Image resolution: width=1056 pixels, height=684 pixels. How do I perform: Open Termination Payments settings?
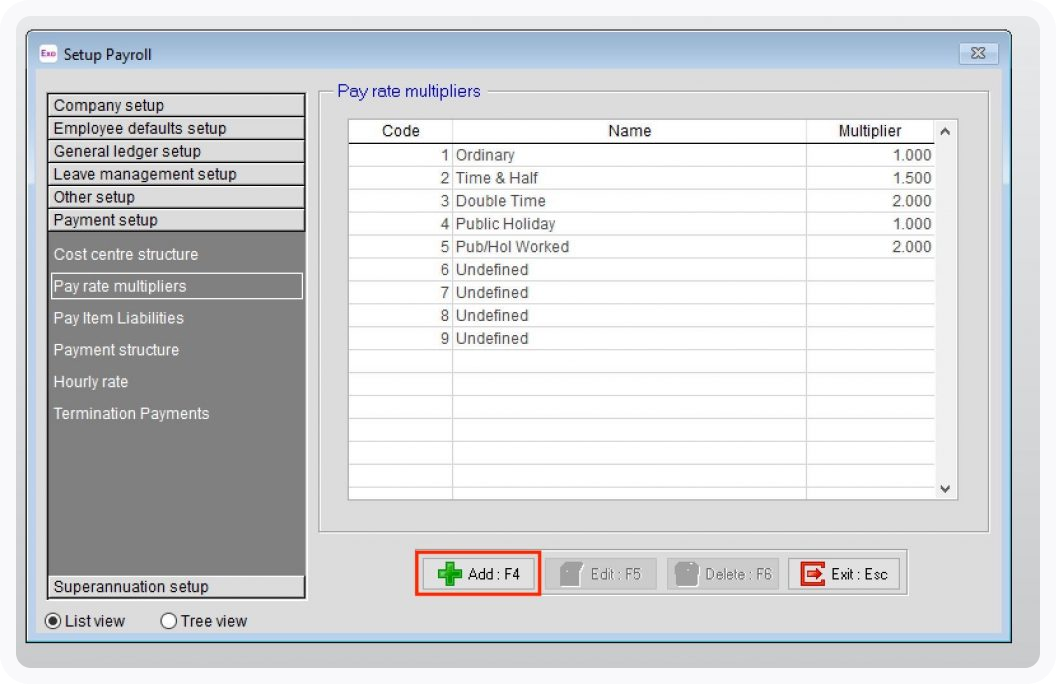(131, 414)
